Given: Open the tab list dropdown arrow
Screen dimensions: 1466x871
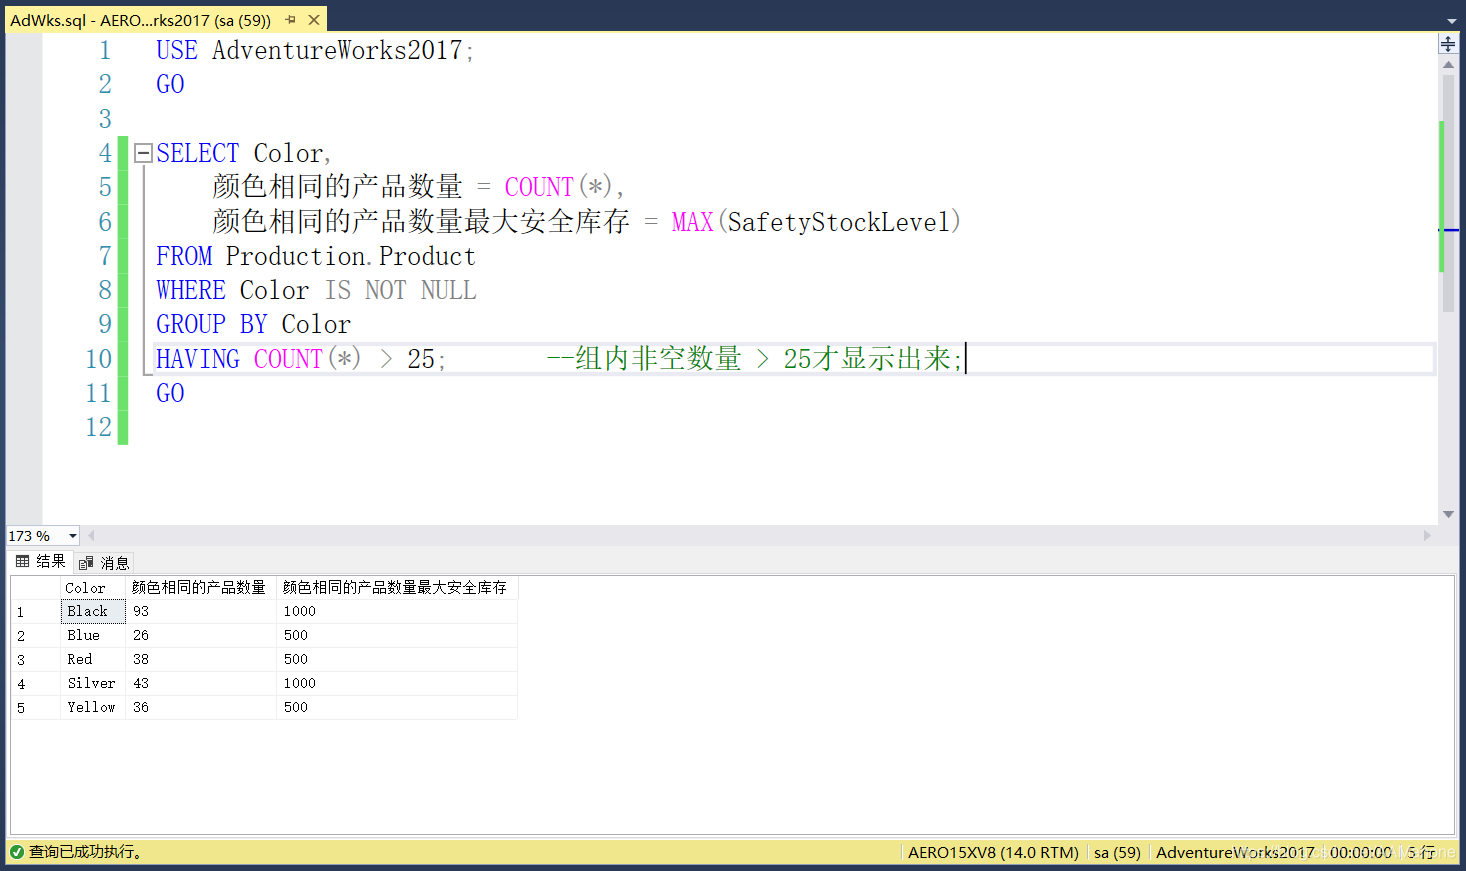Looking at the screenshot, I should [1452, 21].
